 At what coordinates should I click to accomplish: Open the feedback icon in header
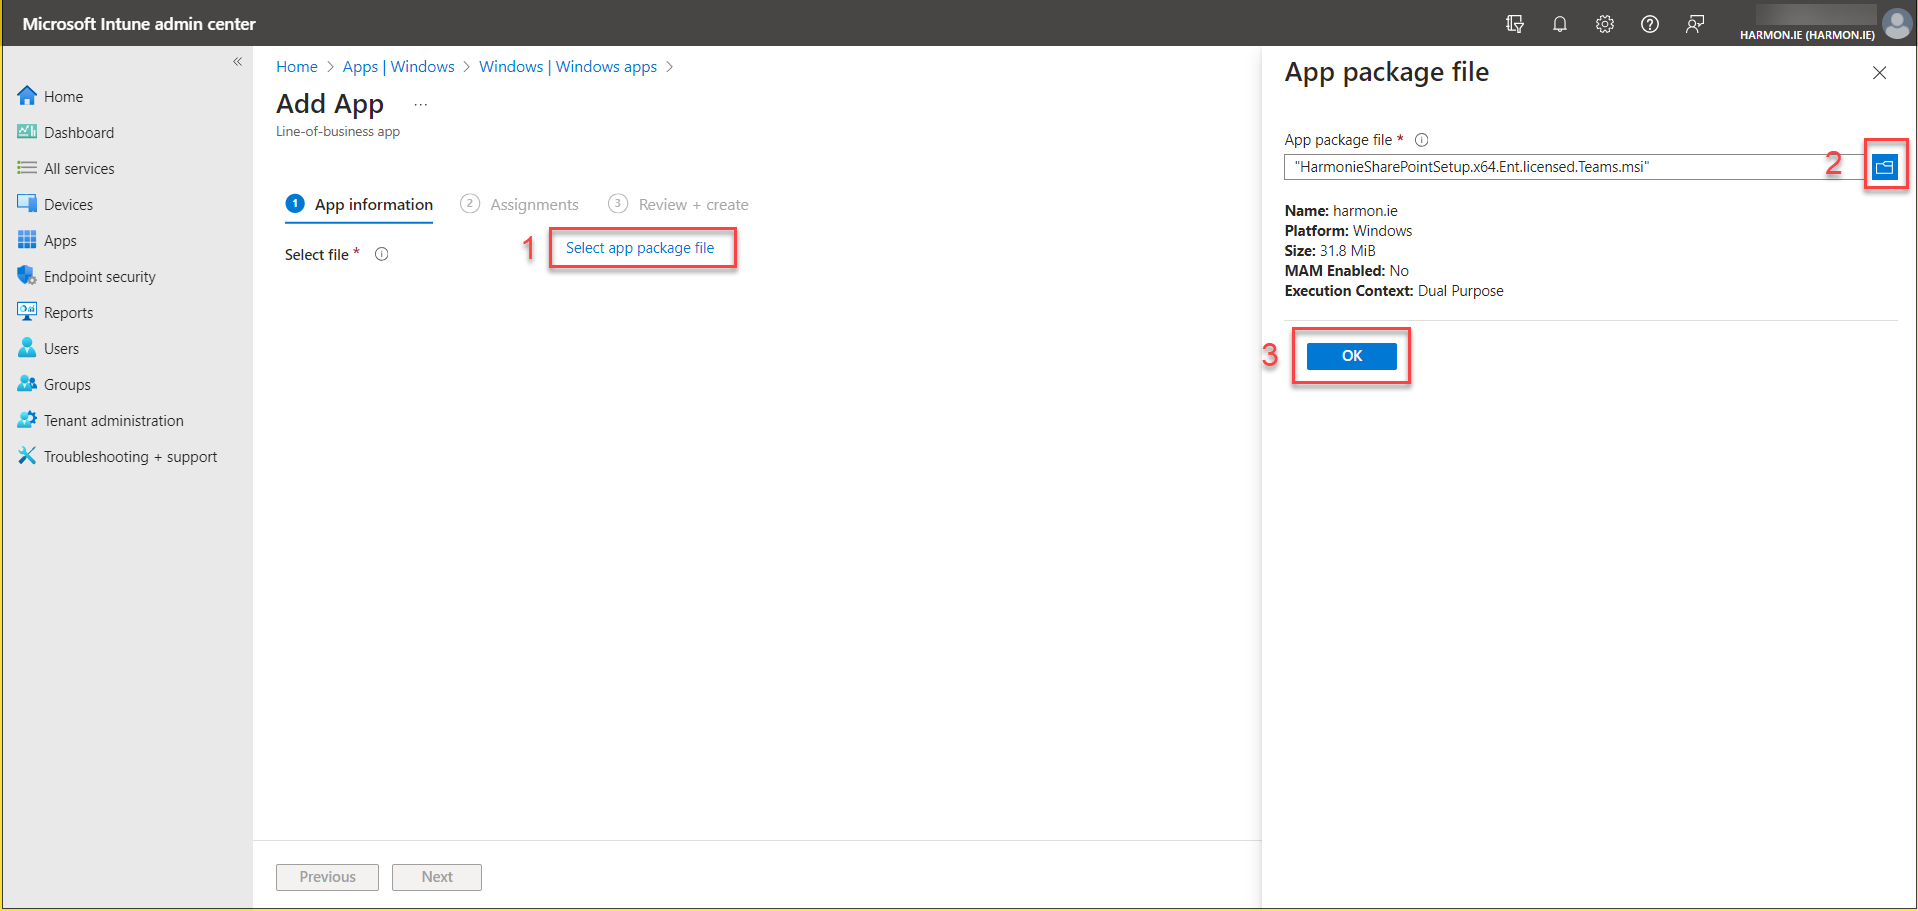pyautogui.click(x=1695, y=24)
